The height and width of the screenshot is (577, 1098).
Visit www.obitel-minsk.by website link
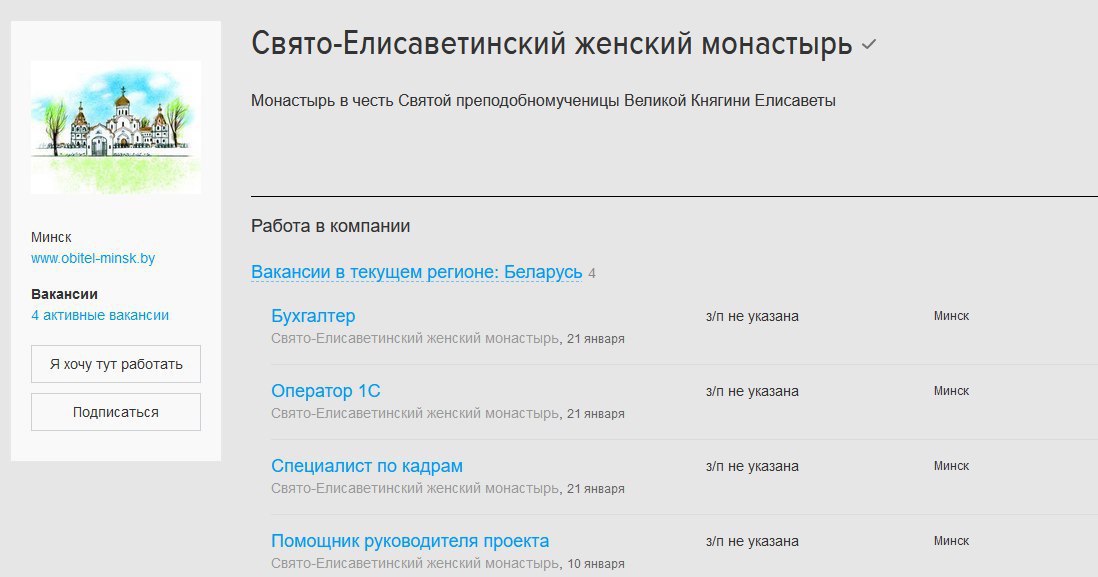[93, 258]
